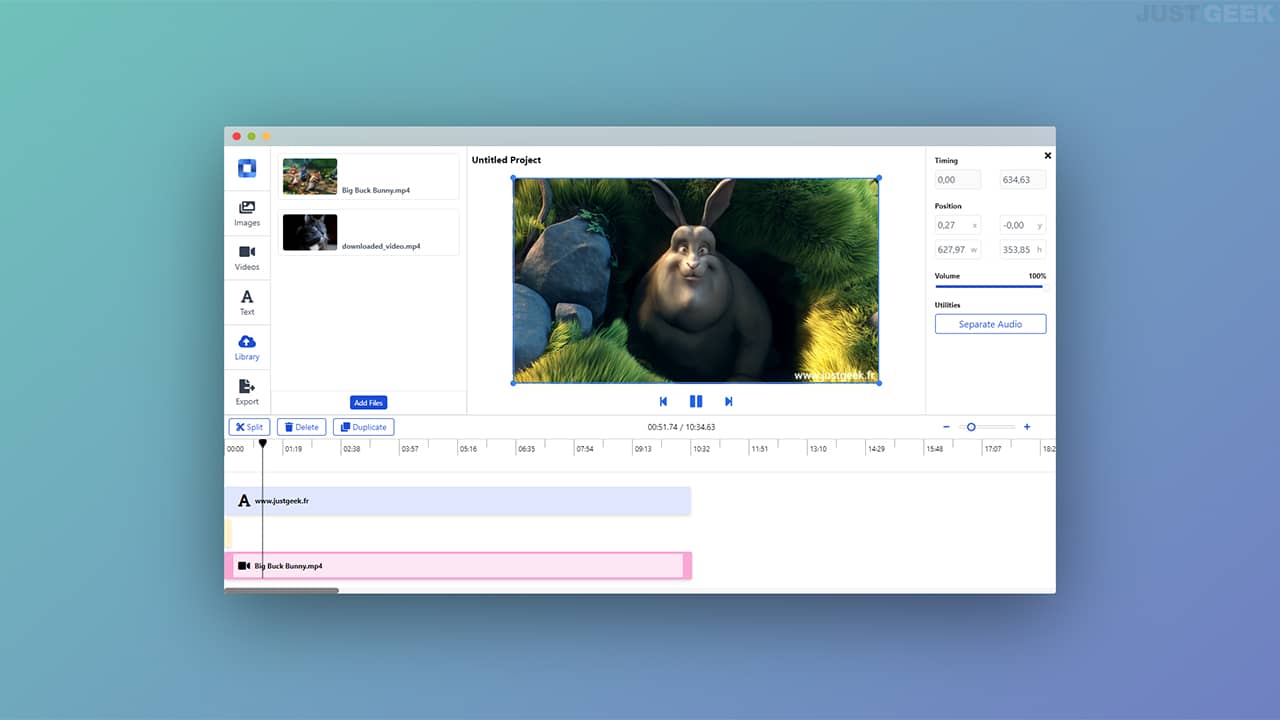Click the 05:16 mark on timeline ruler
The height and width of the screenshot is (720, 1280).
pos(468,449)
